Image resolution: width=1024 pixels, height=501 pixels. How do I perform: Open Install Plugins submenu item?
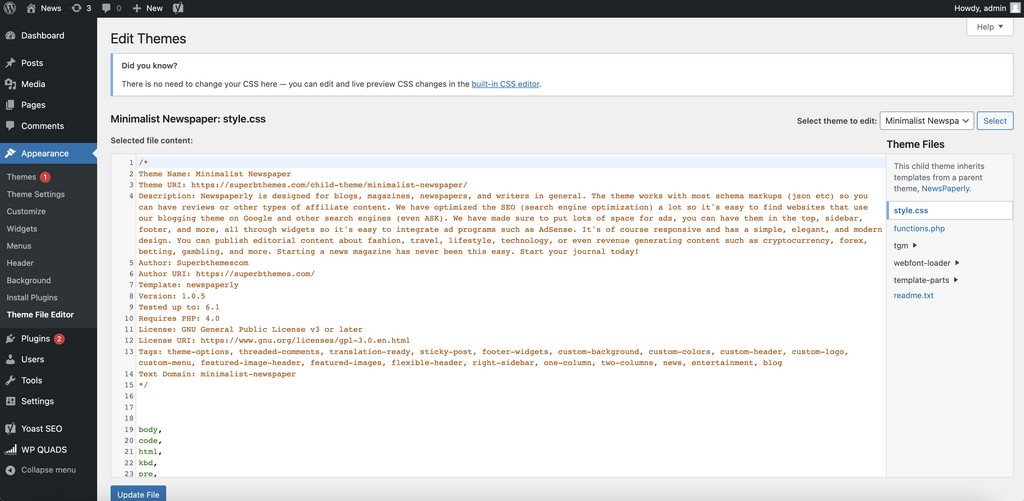[32, 297]
